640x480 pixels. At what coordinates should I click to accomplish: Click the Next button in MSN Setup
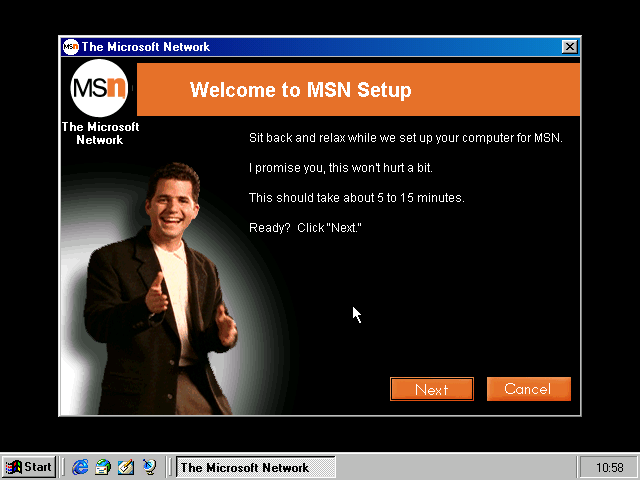tap(432, 389)
